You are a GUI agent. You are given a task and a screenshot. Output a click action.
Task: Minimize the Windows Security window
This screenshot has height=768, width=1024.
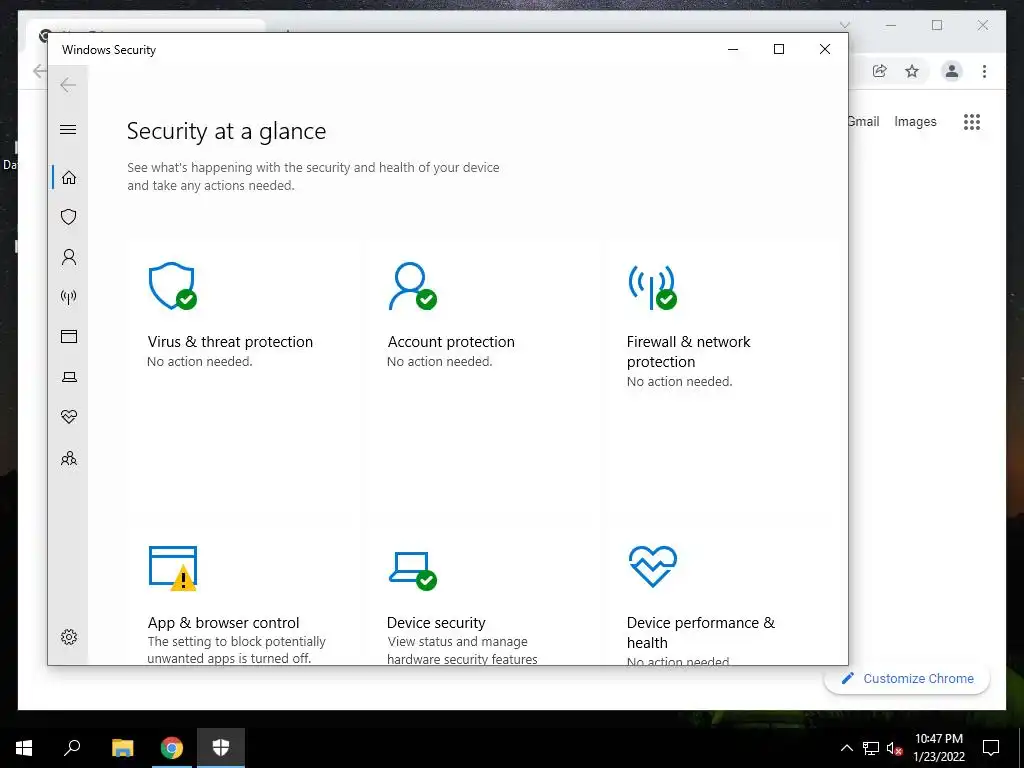(x=733, y=49)
